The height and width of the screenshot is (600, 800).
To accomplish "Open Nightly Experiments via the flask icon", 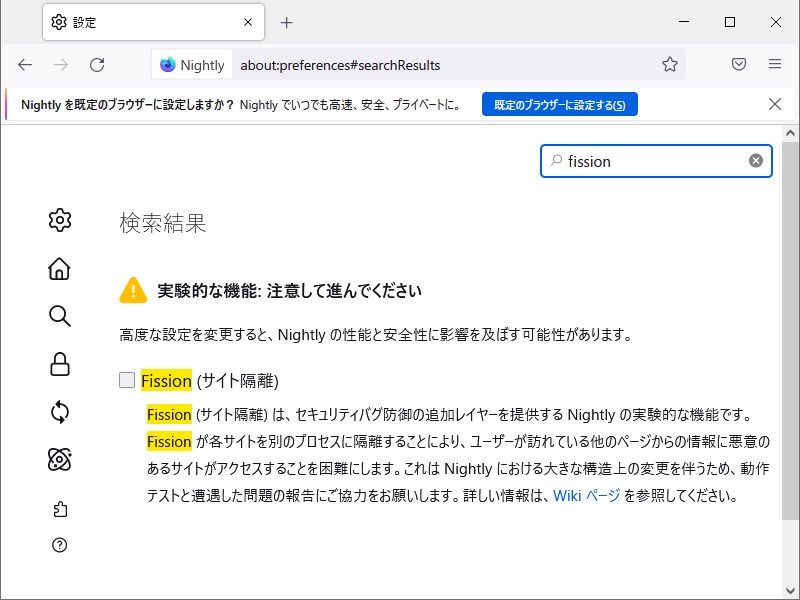I will [x=60, y=461].
